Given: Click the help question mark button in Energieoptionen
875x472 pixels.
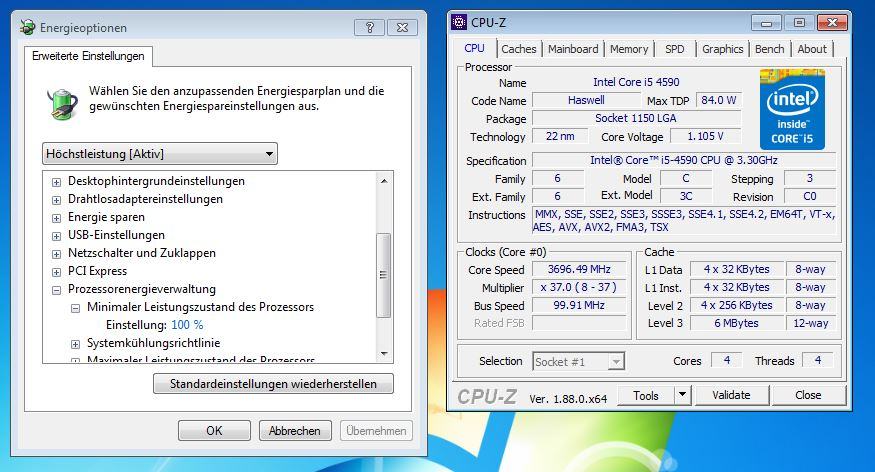Looking at the screenshot, I should tap(369, 27).
